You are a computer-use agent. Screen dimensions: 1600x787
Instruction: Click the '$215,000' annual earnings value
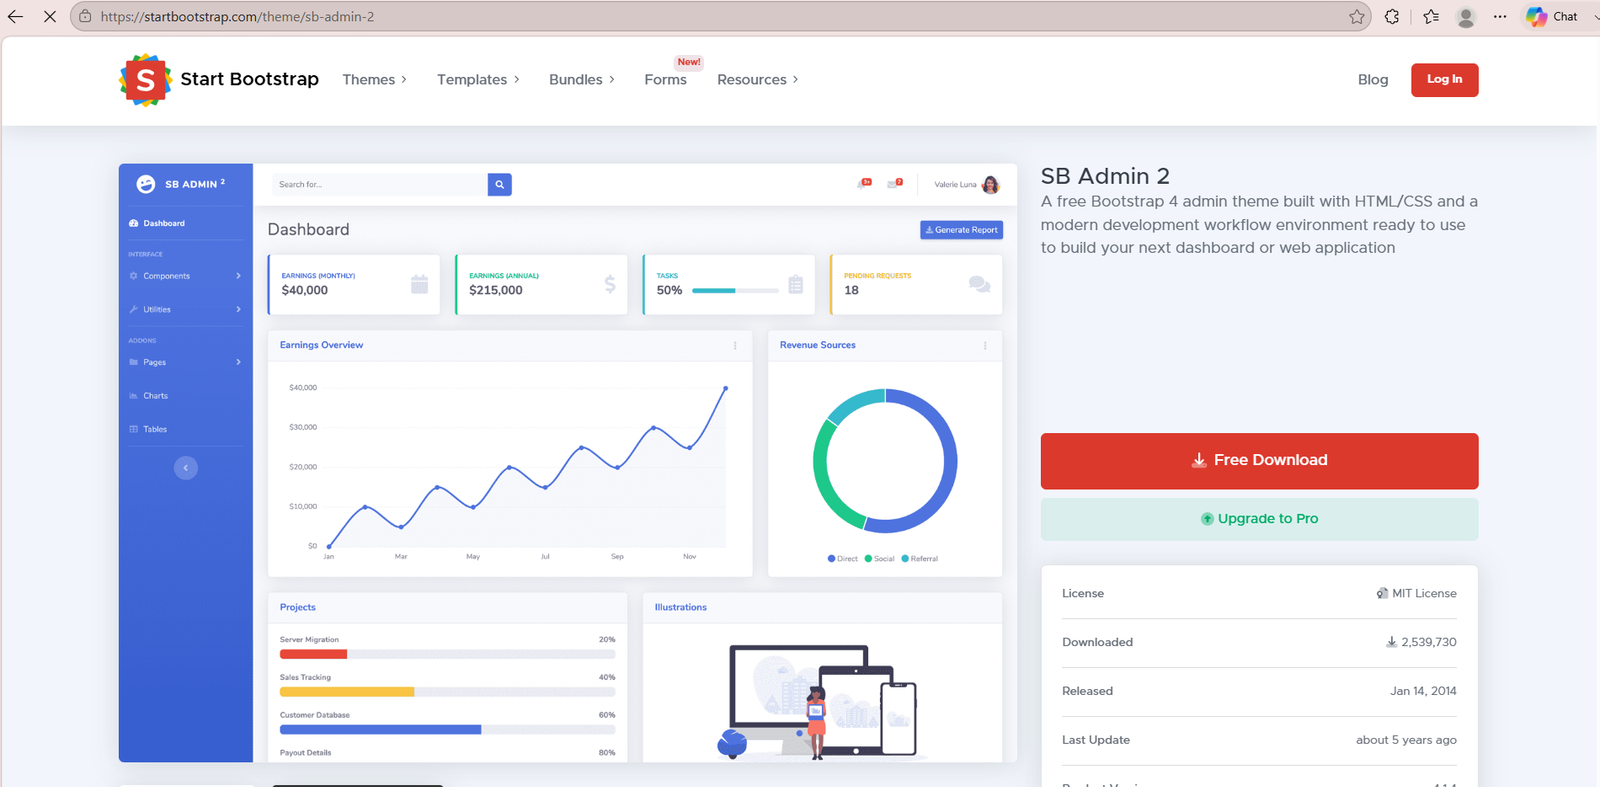pos(496,290)
